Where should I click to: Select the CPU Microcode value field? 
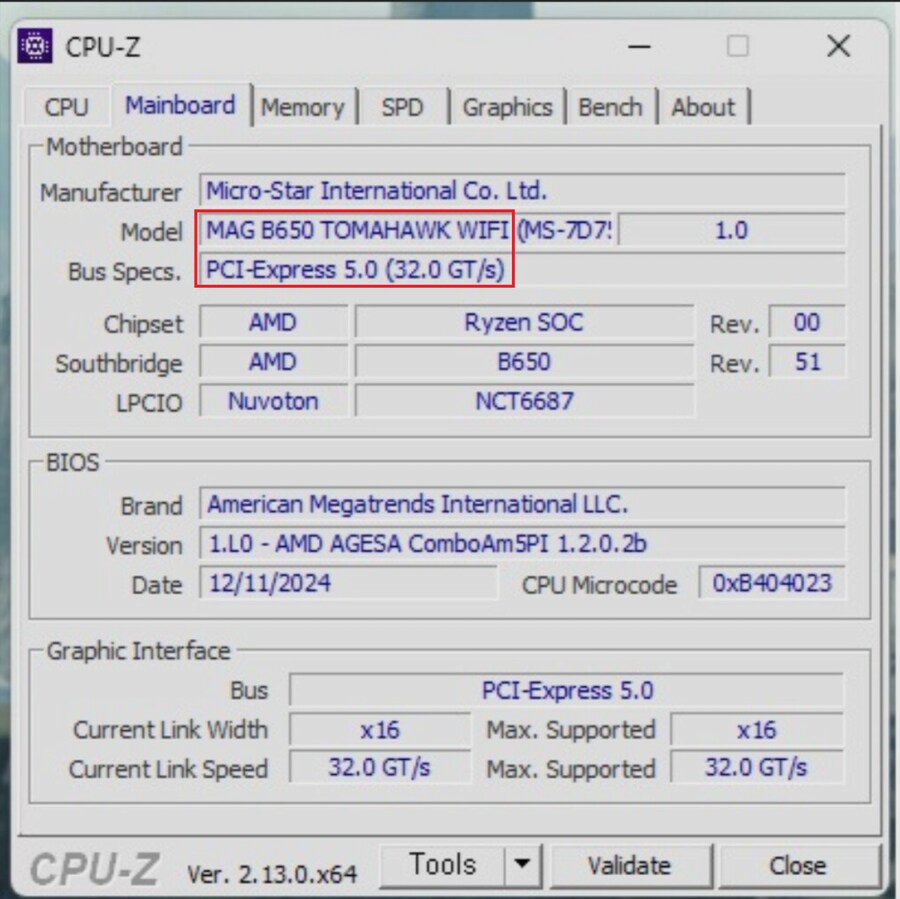771,584
